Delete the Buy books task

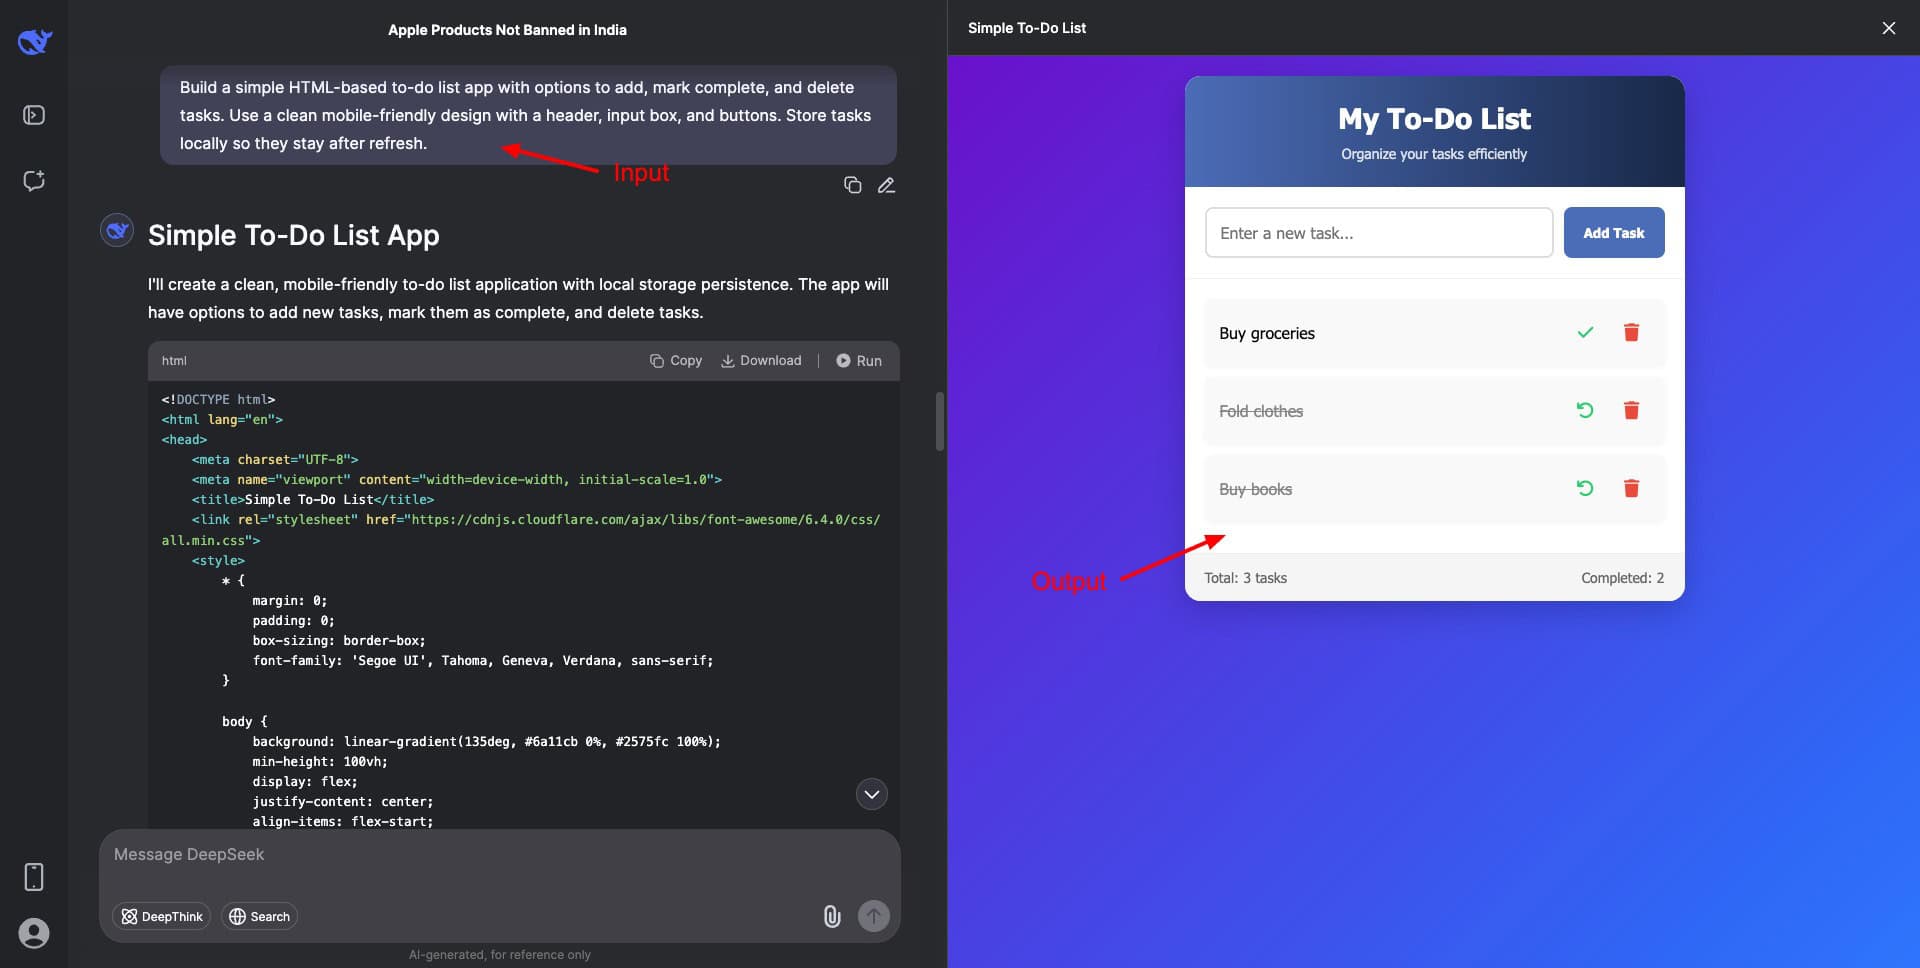(x=1631, y=489)
